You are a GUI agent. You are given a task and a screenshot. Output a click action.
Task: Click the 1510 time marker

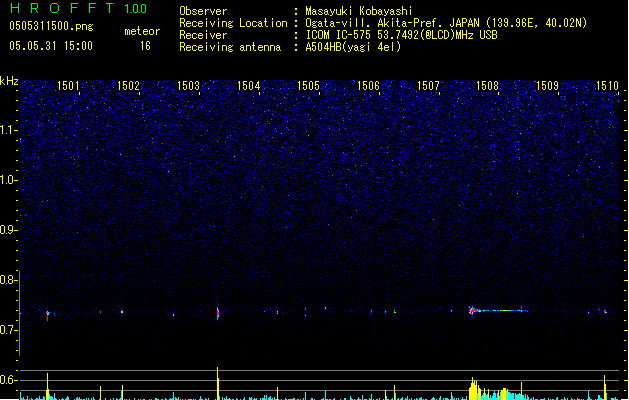[607, 86]
